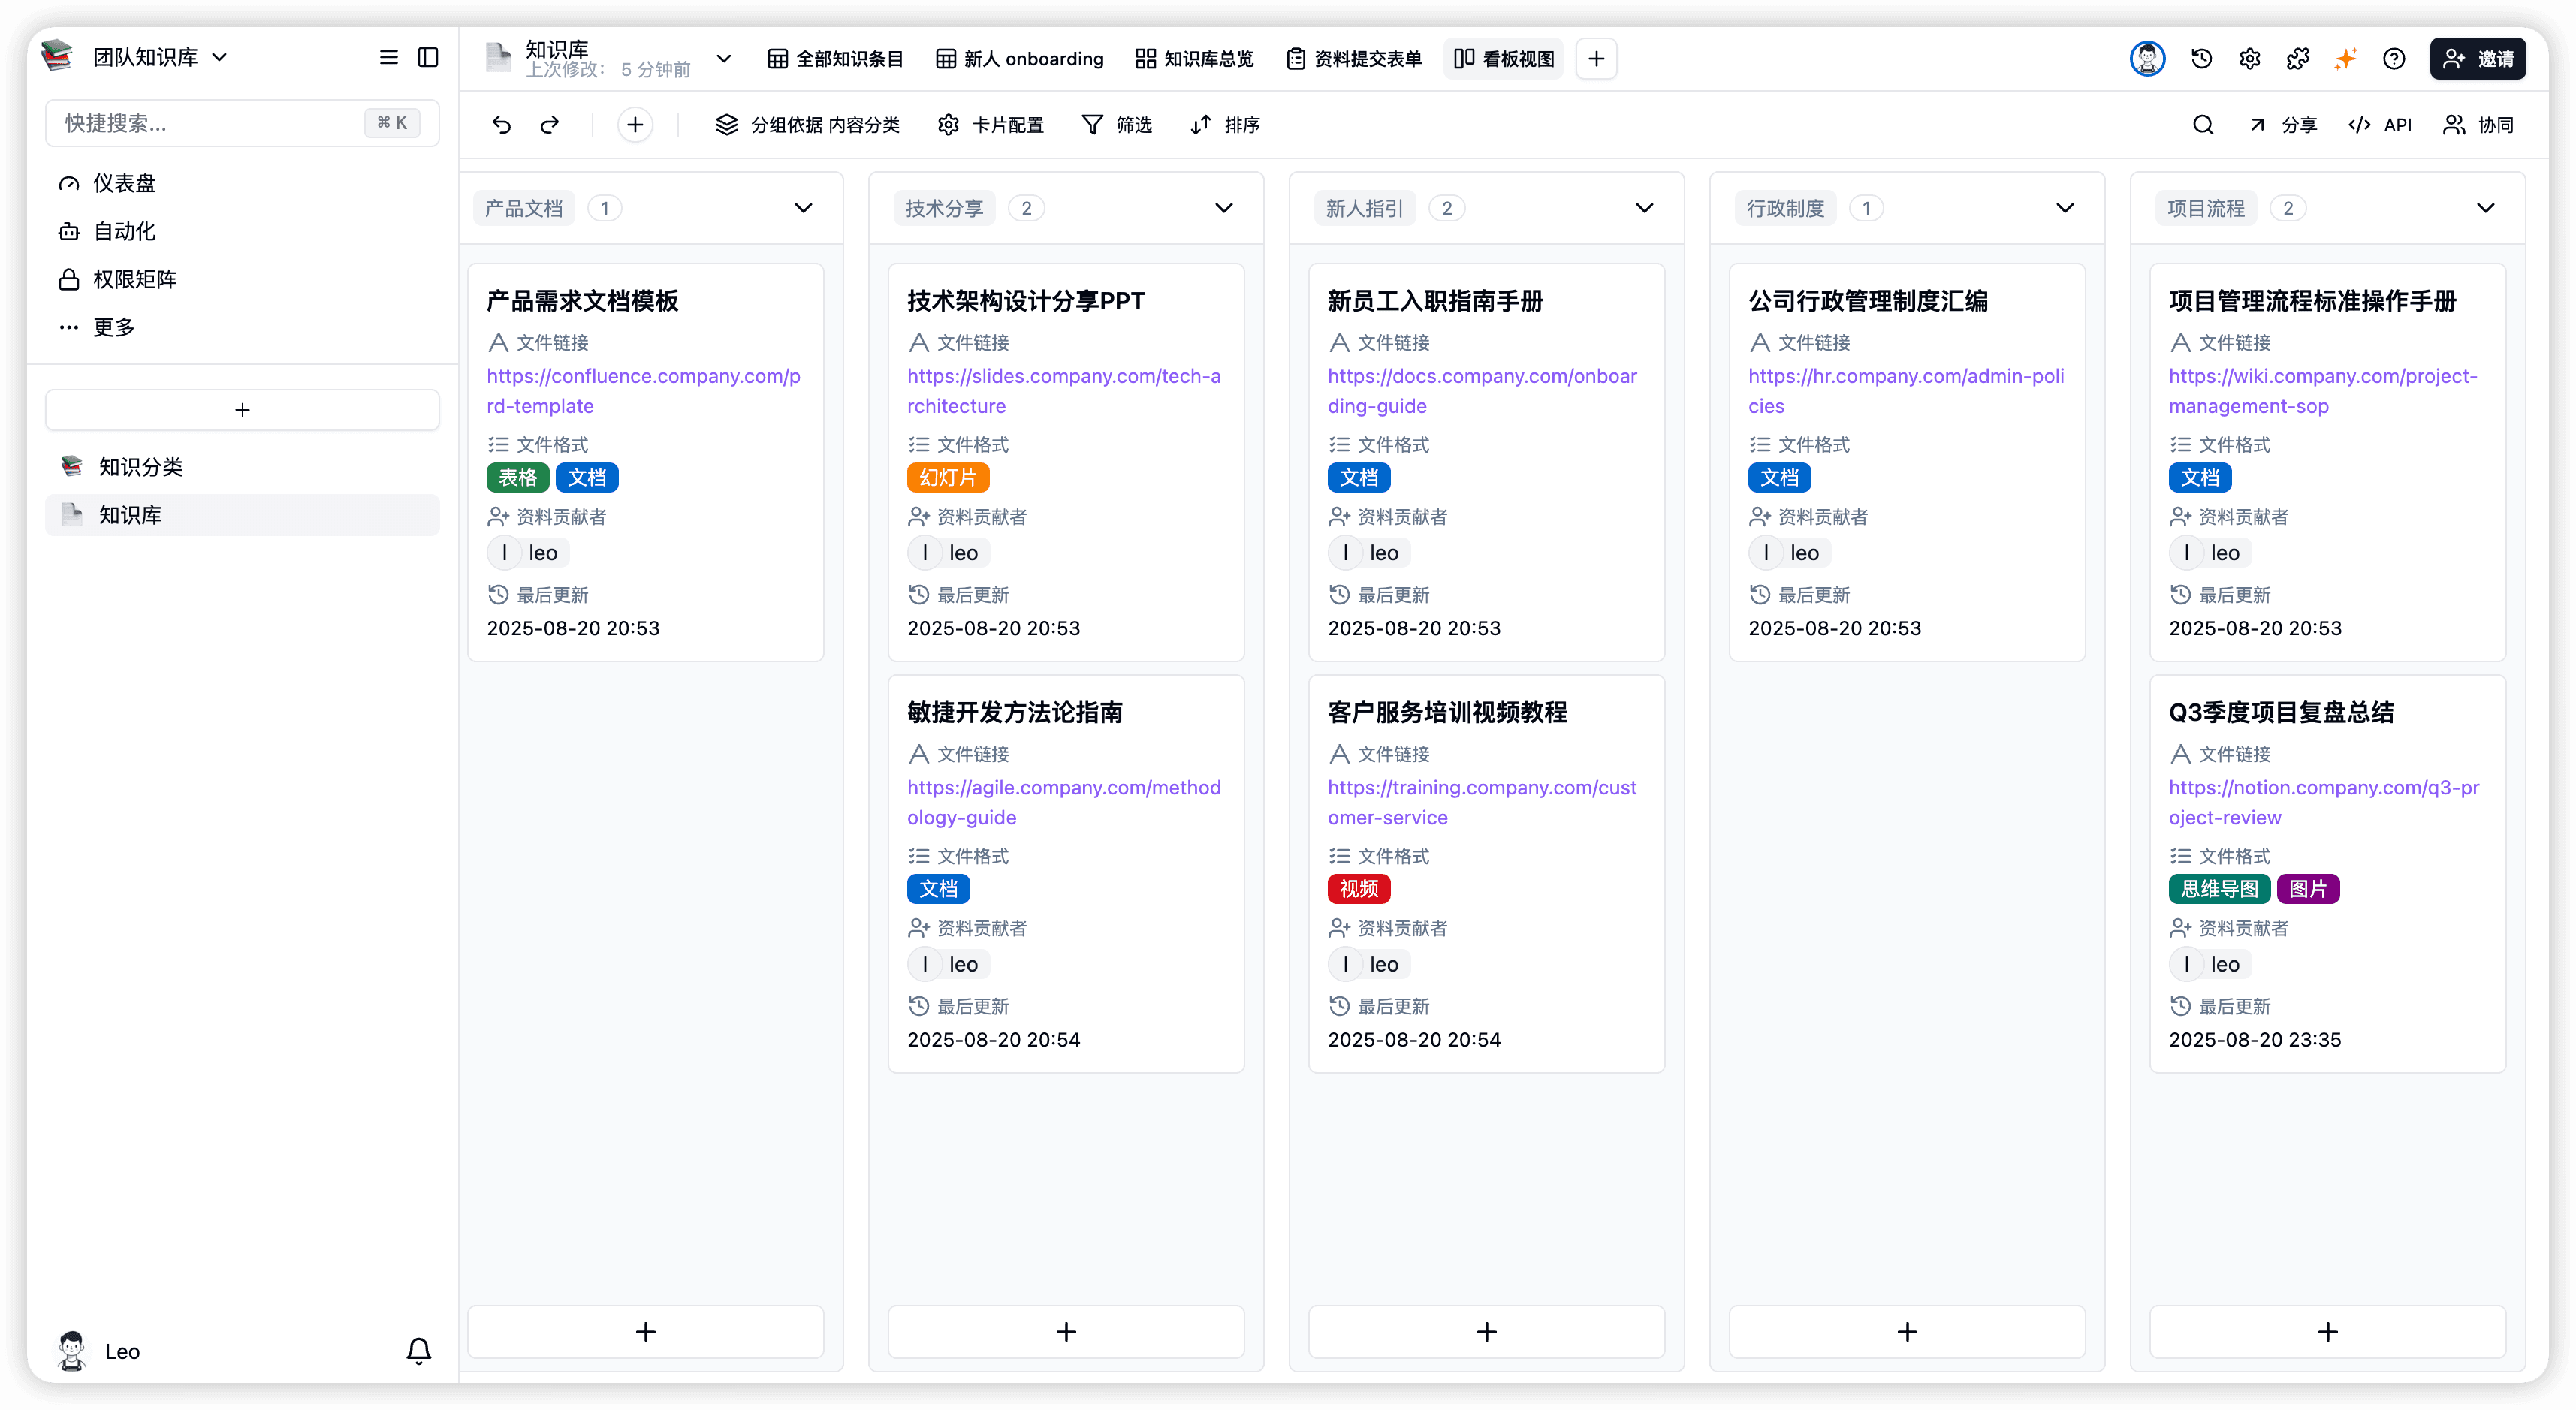Add a new view with plus tab
Screen dimensions: 2576x1410
tap(1596, 59)
